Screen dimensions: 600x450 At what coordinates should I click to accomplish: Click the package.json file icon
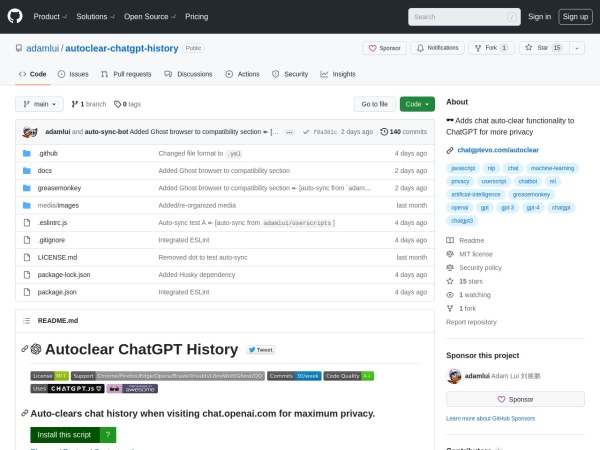coord(27,292)
